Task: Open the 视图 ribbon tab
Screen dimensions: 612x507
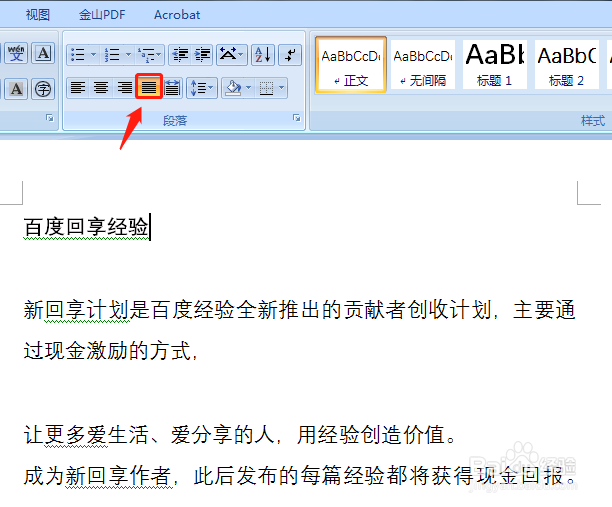Action: 37,15
